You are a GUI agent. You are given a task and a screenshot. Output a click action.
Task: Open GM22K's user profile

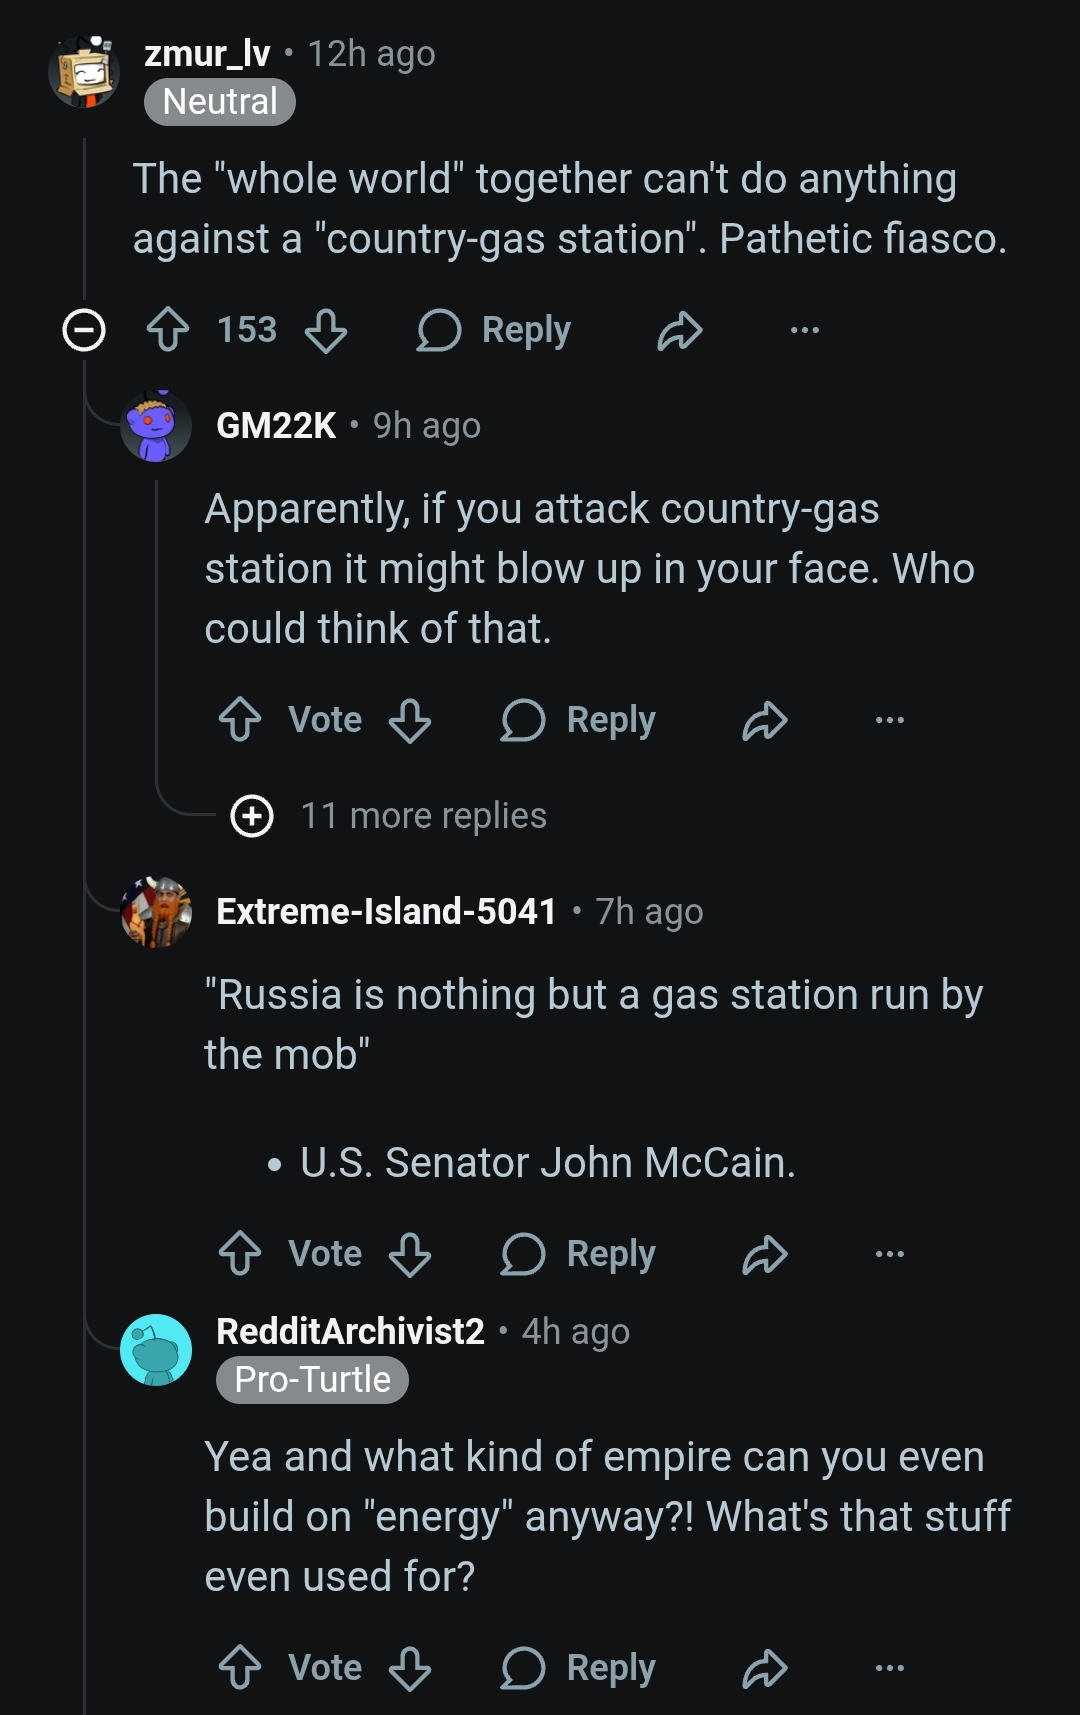point(276,426)
